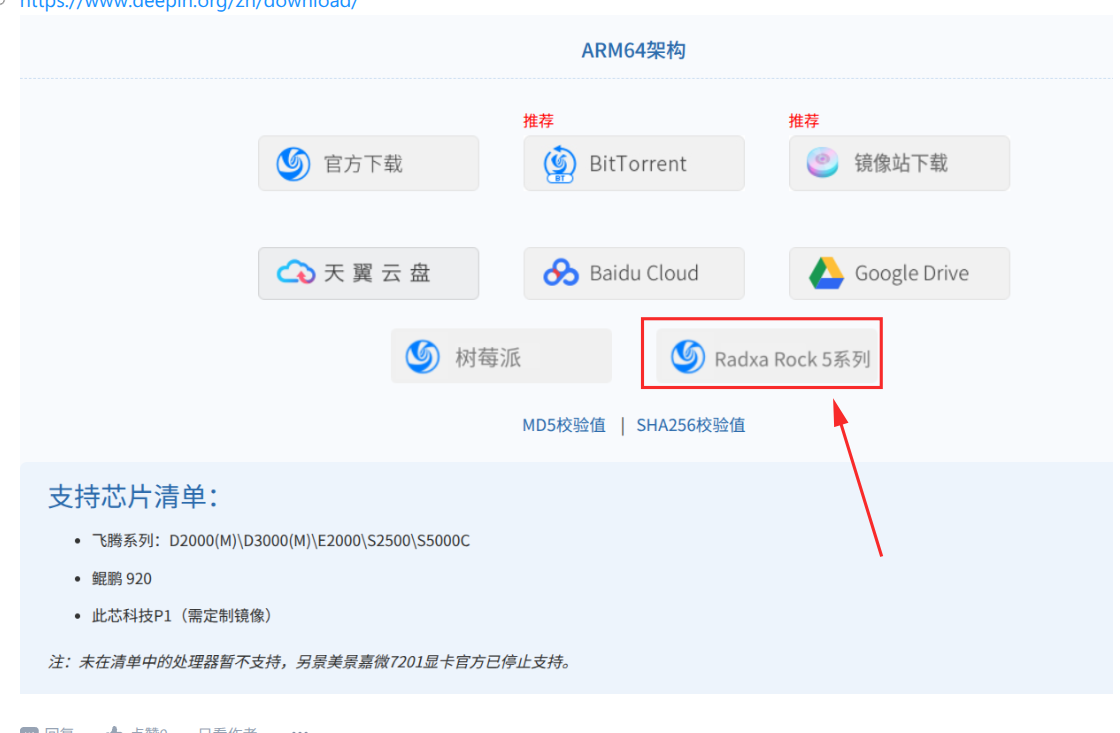Click the 支持芯片清单 heading
The width and height of the screenshot is (1120, 733).
point(134,497)
